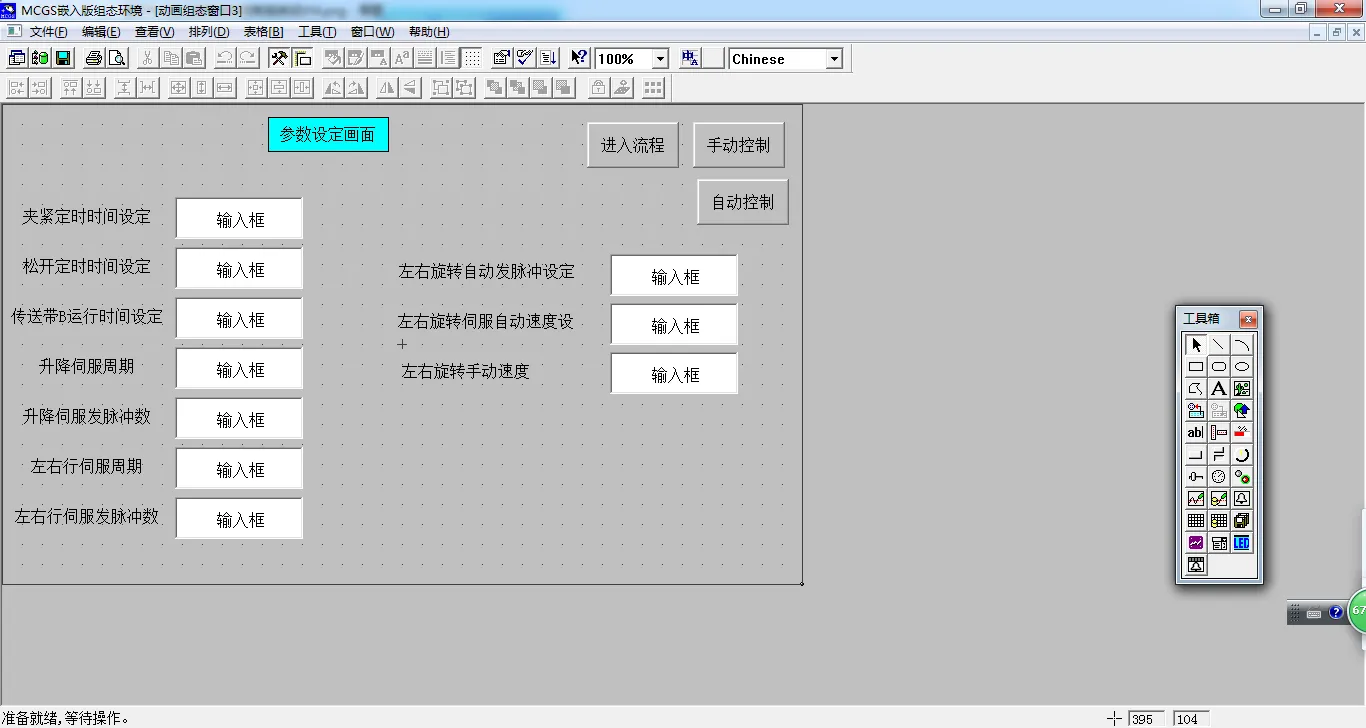Viewport: 1366px width, 728px height.
Task: Toggle the lock icon on the second toolbar
Action: [596, 88]
